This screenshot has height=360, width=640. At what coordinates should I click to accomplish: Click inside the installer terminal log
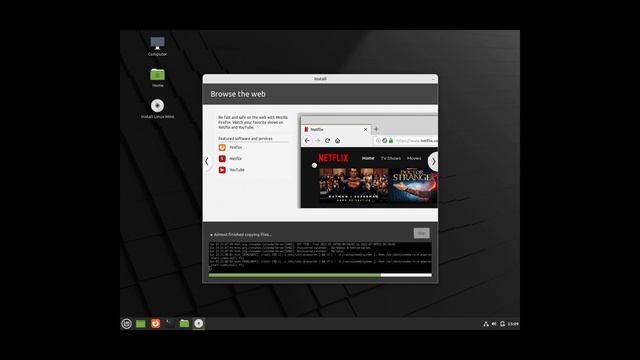[x=320, y=257]
